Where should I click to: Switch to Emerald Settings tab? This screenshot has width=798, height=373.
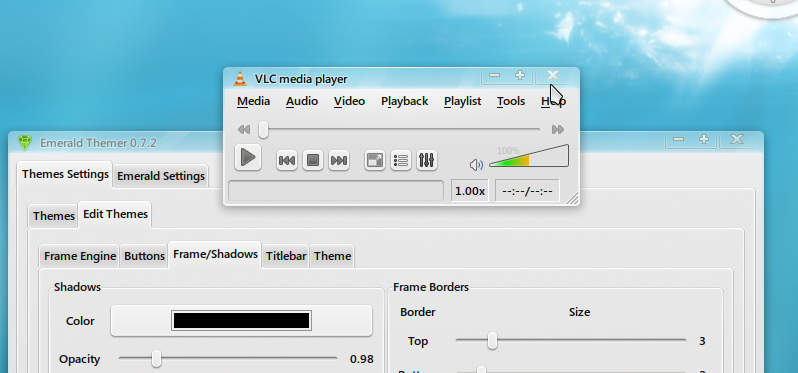[x=161, y=176]
